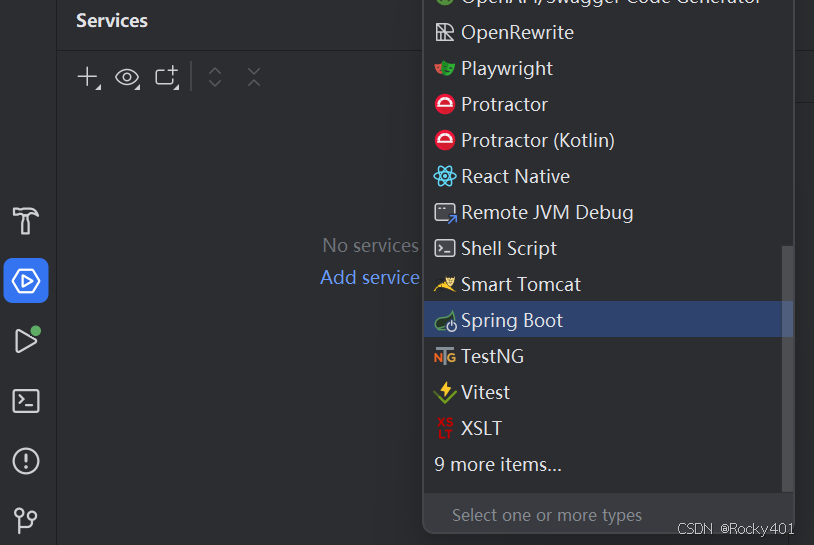Pick Remote JVM Debug entry

(546, 212)
